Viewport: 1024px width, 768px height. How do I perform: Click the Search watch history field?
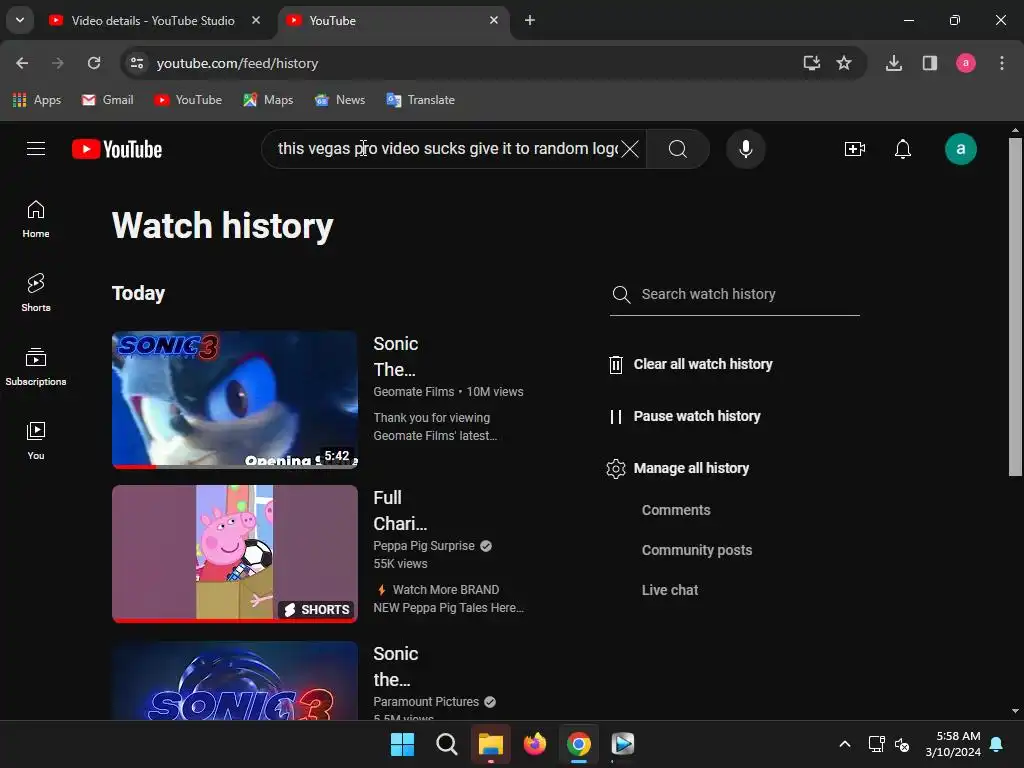tap(735, 295)
